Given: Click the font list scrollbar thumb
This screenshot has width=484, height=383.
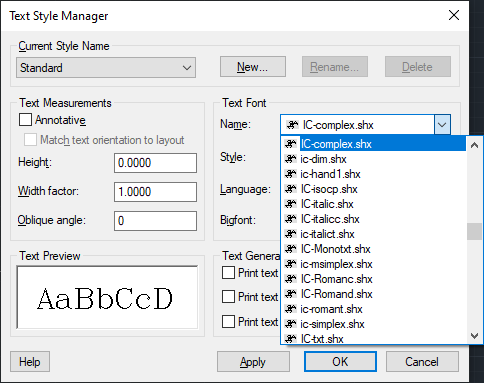Looking at the screenshot, I should [474, 231].
